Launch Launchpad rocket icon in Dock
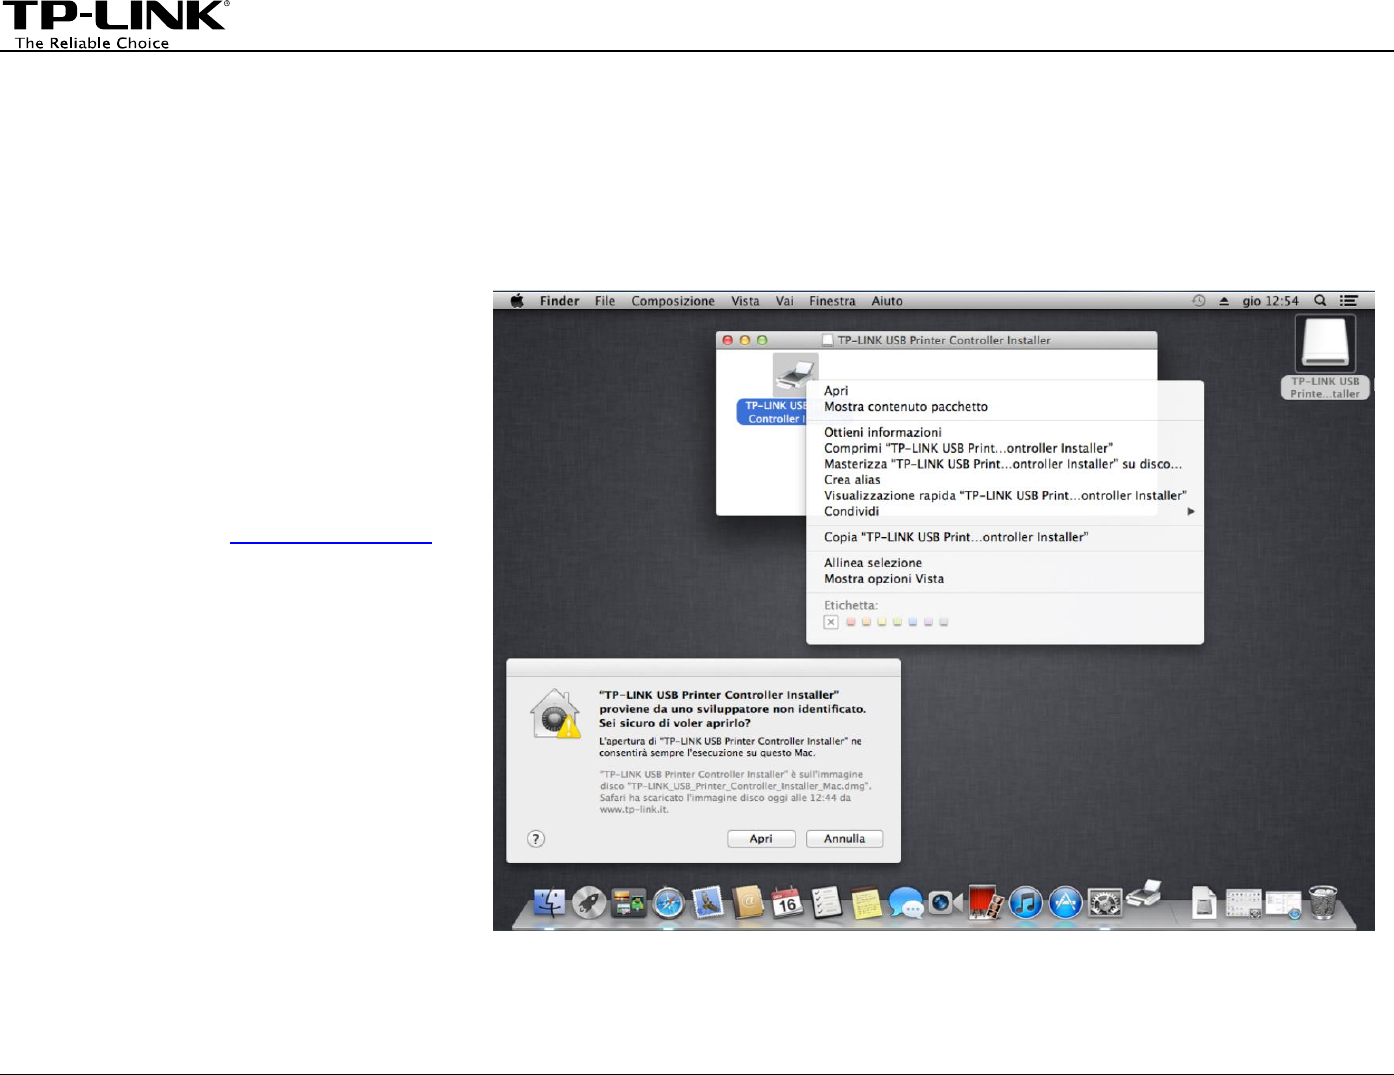This screenshot has width=1394, height=1075. pyautogui.click(x=589, y=903)
